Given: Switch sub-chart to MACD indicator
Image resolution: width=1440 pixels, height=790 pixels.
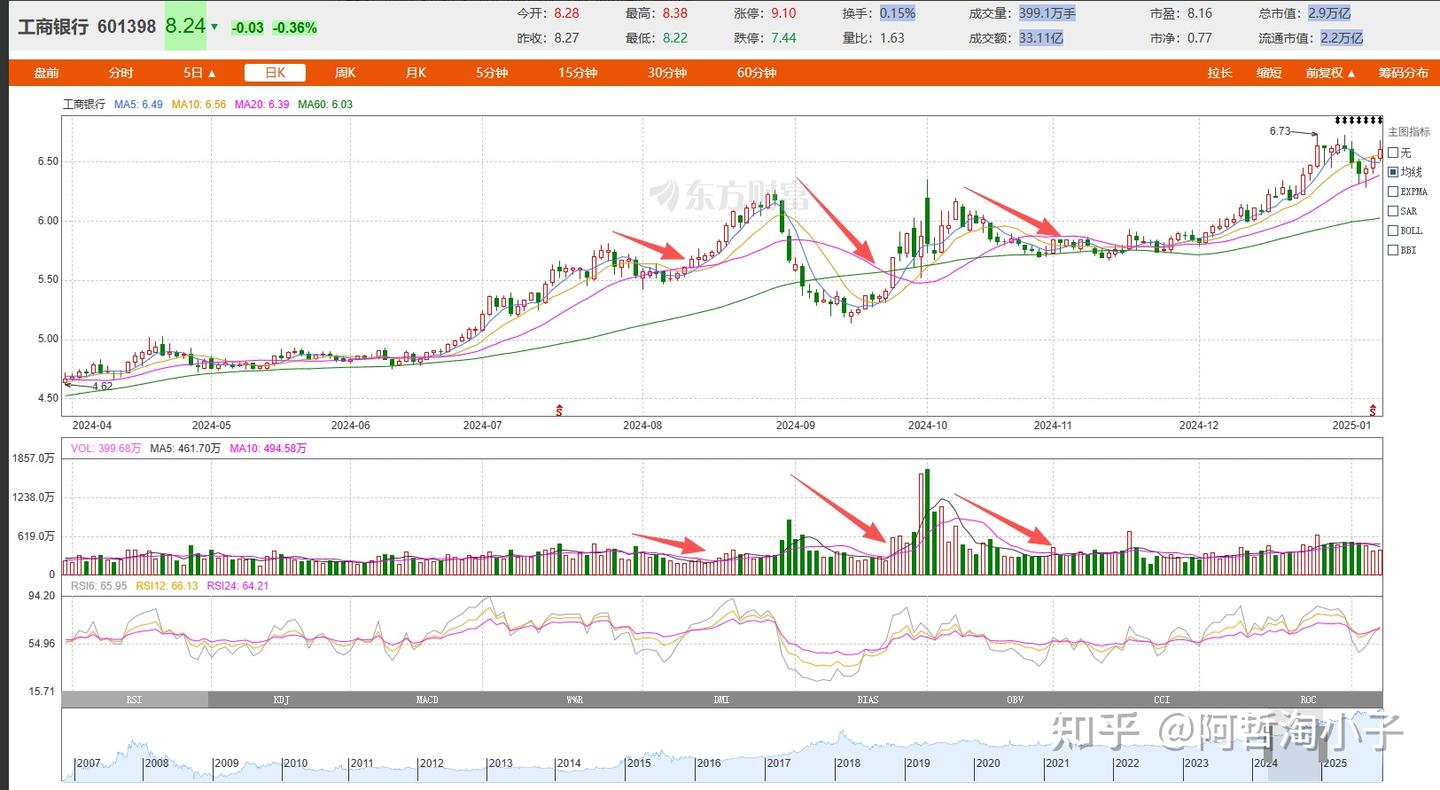Looking at the screenshot, I should coord(428,700).
